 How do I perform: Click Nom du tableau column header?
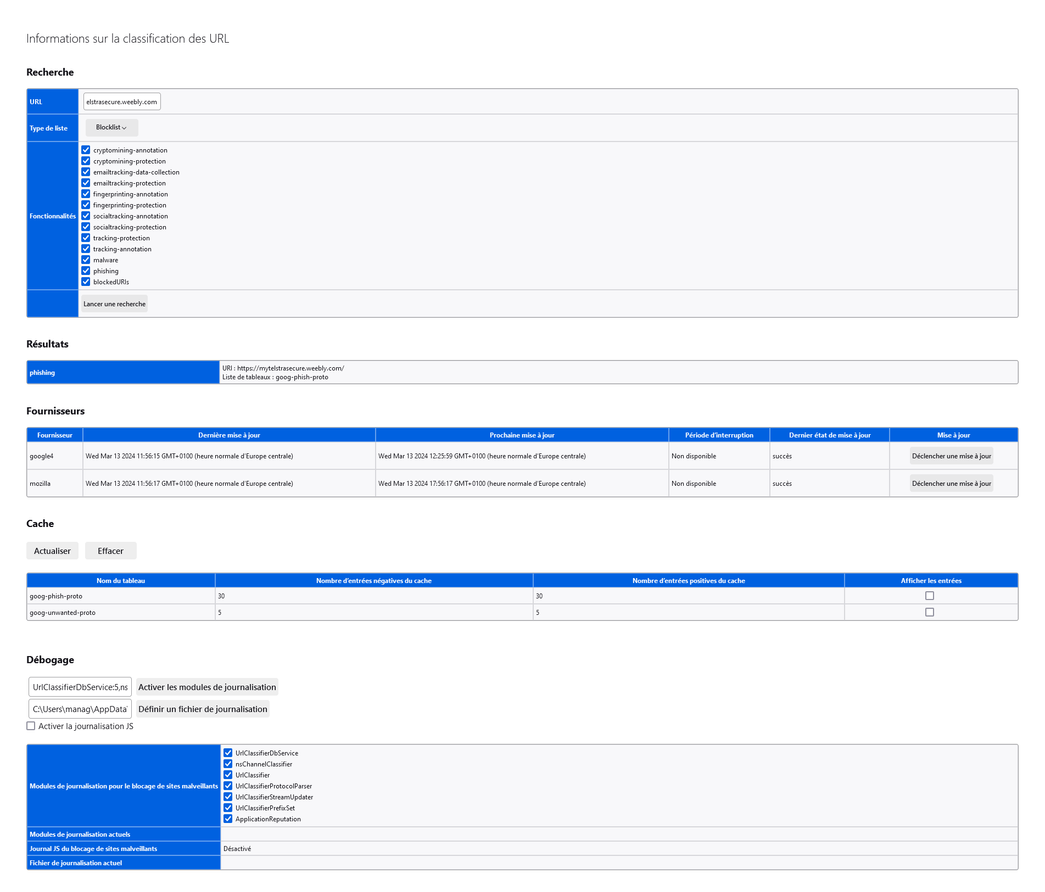coord(121,581)
